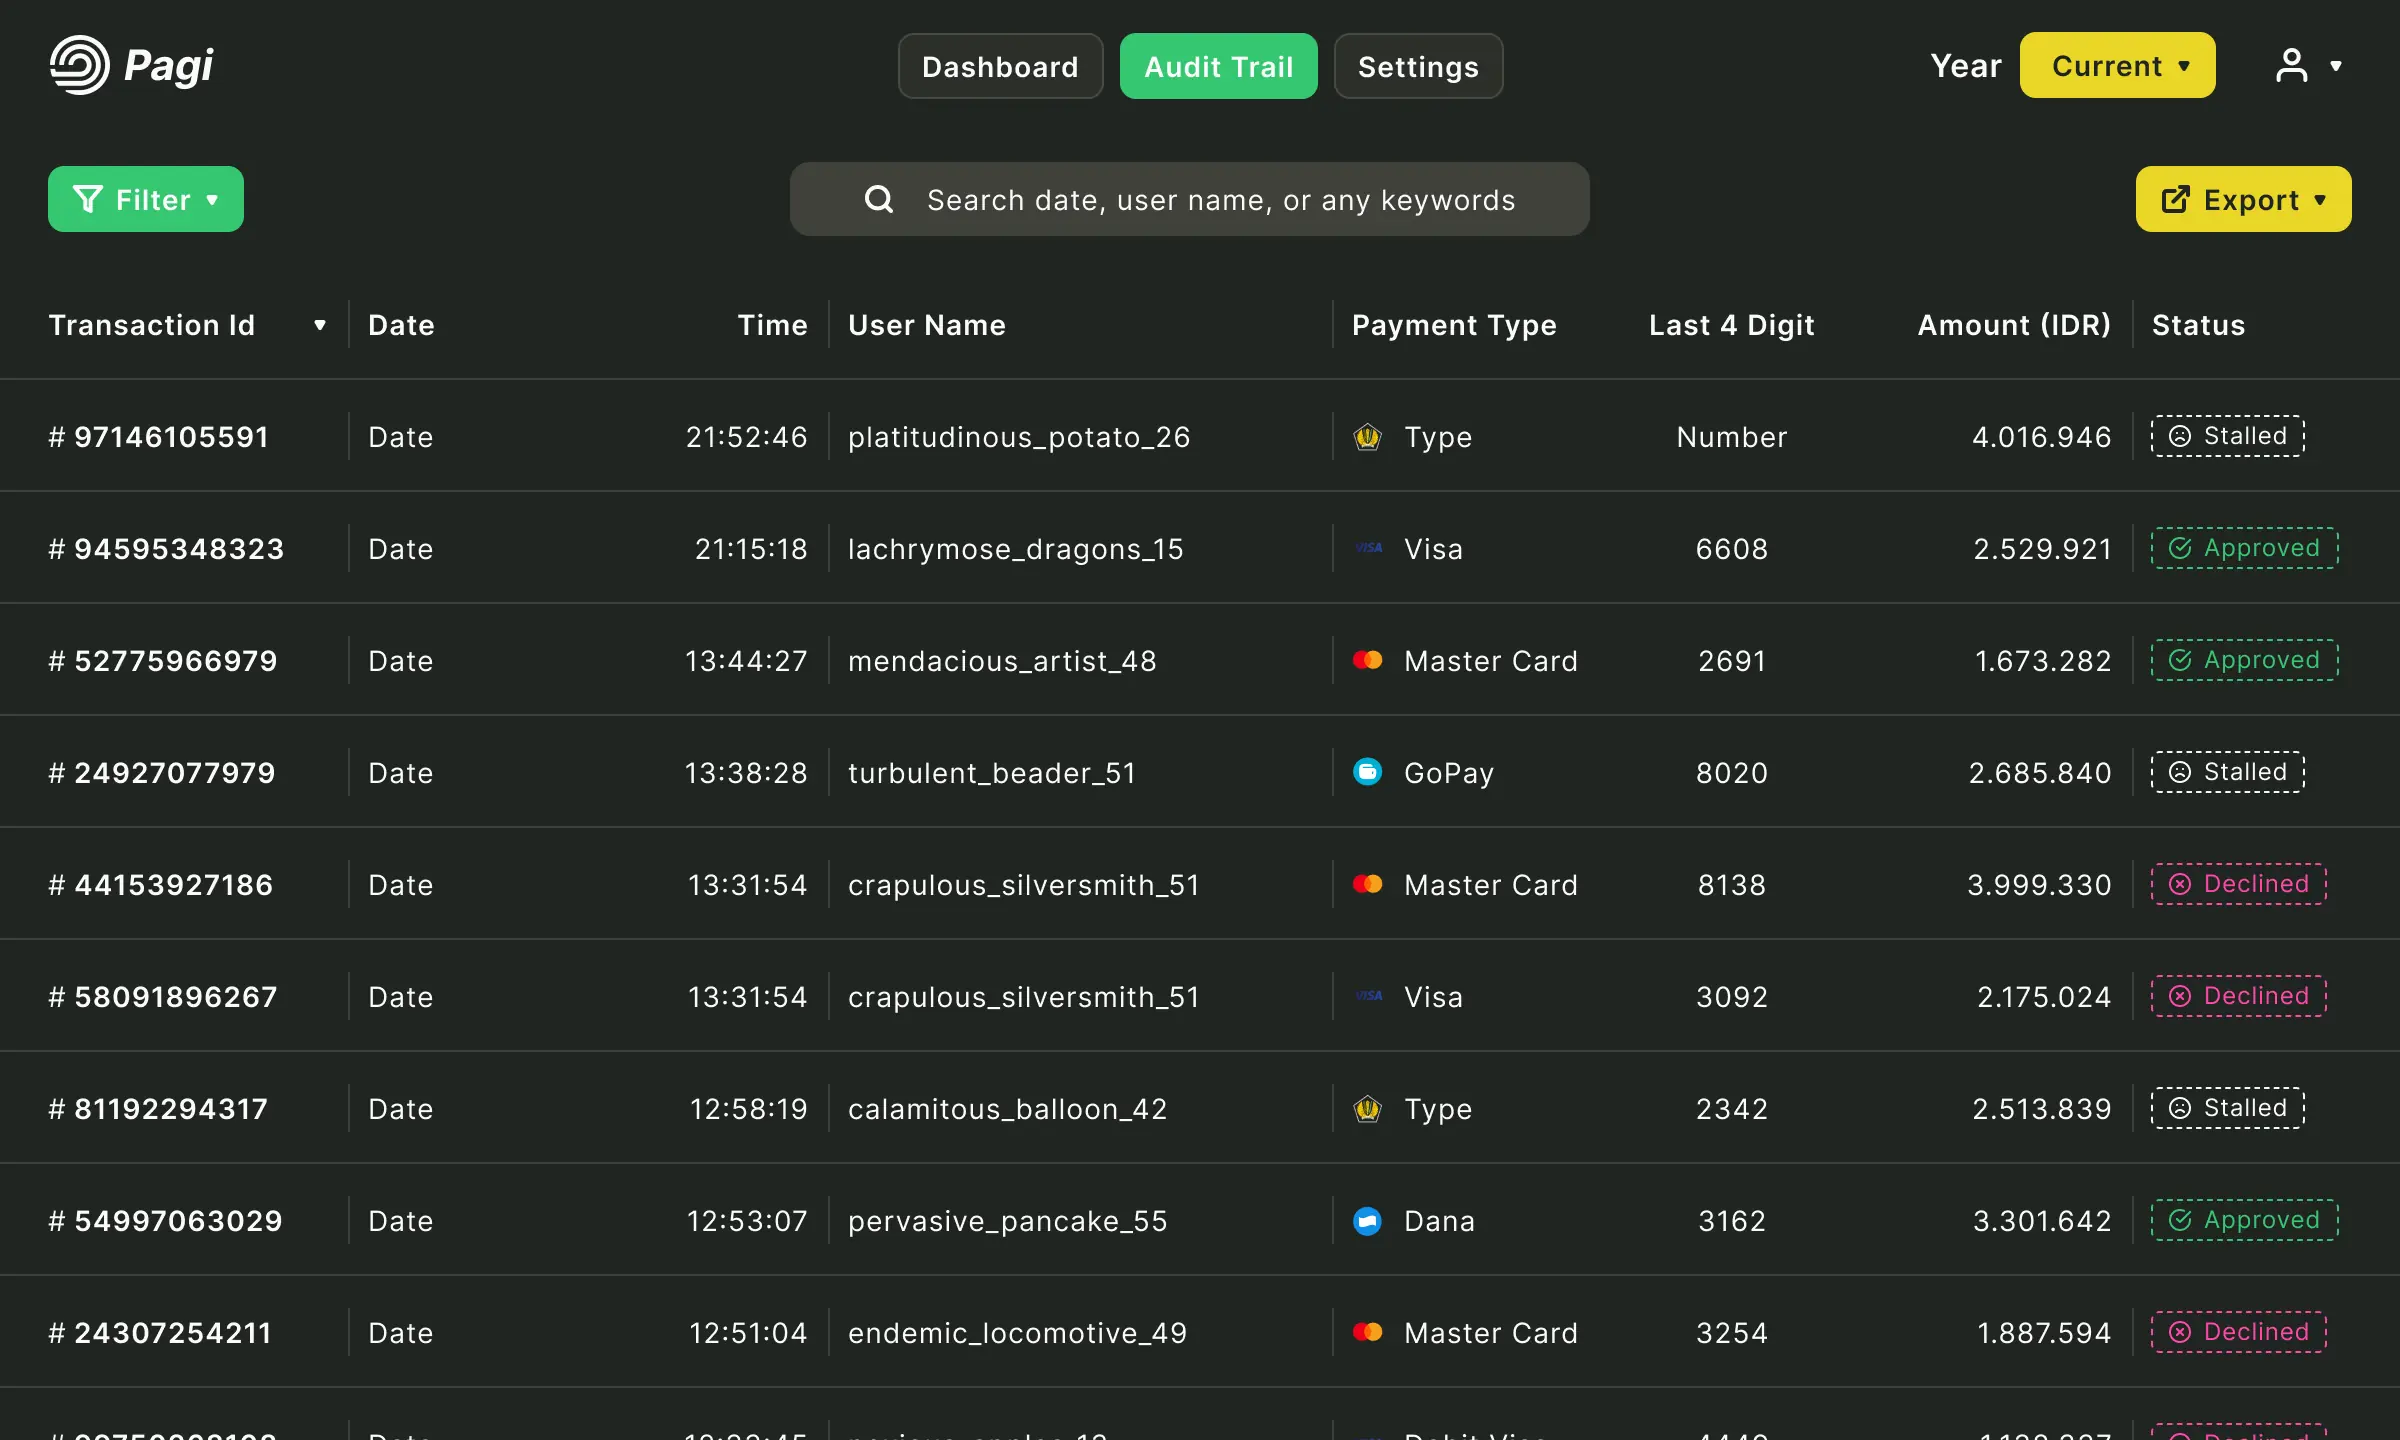The height and width of the screenshot is (1440, 2400).
Task: Open the Settings tab
Action: [1418, 66]
